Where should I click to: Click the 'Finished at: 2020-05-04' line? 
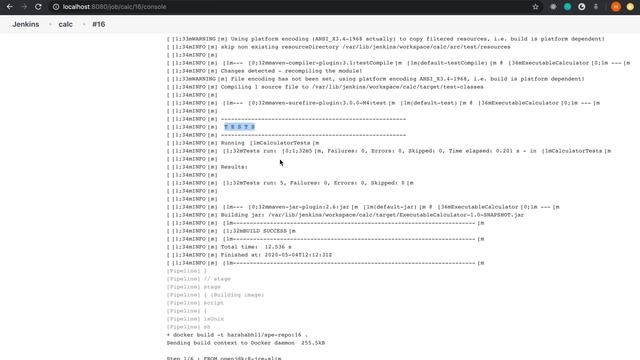249,255
